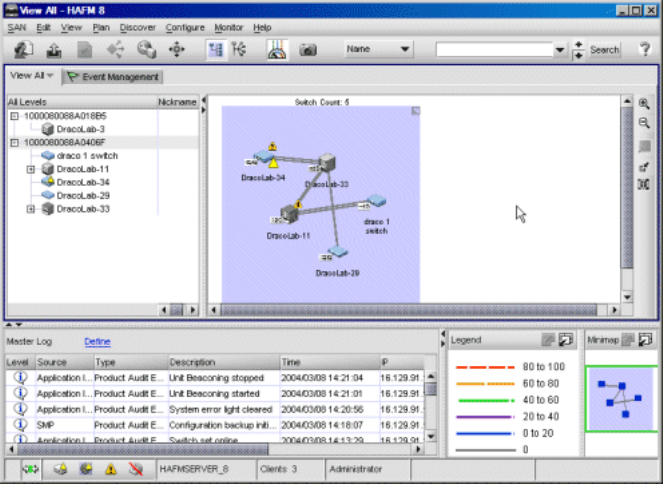This screenshot has height=484, width=663.
Task: Click the Legend panel detach icon
Action: click(x=565, y=339)
